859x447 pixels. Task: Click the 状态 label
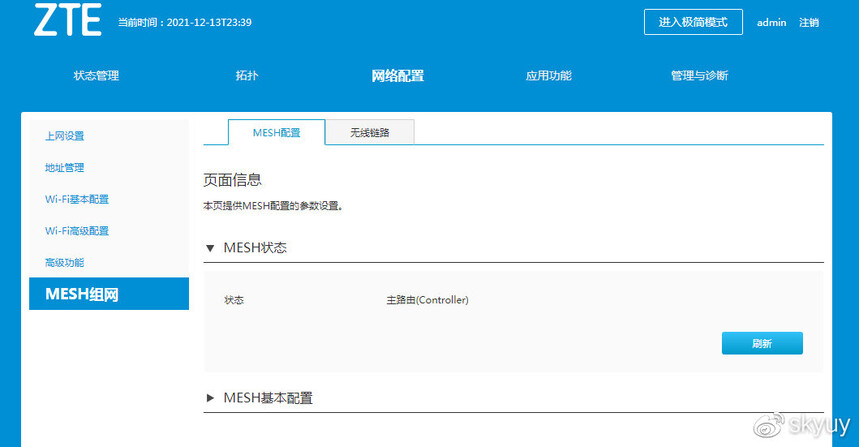(234, 300)
